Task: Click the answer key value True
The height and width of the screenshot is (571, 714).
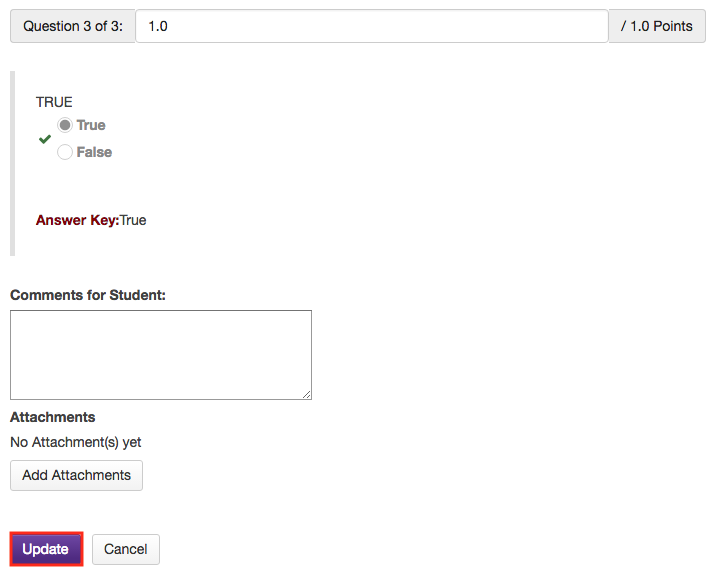Action: [133, 220]
